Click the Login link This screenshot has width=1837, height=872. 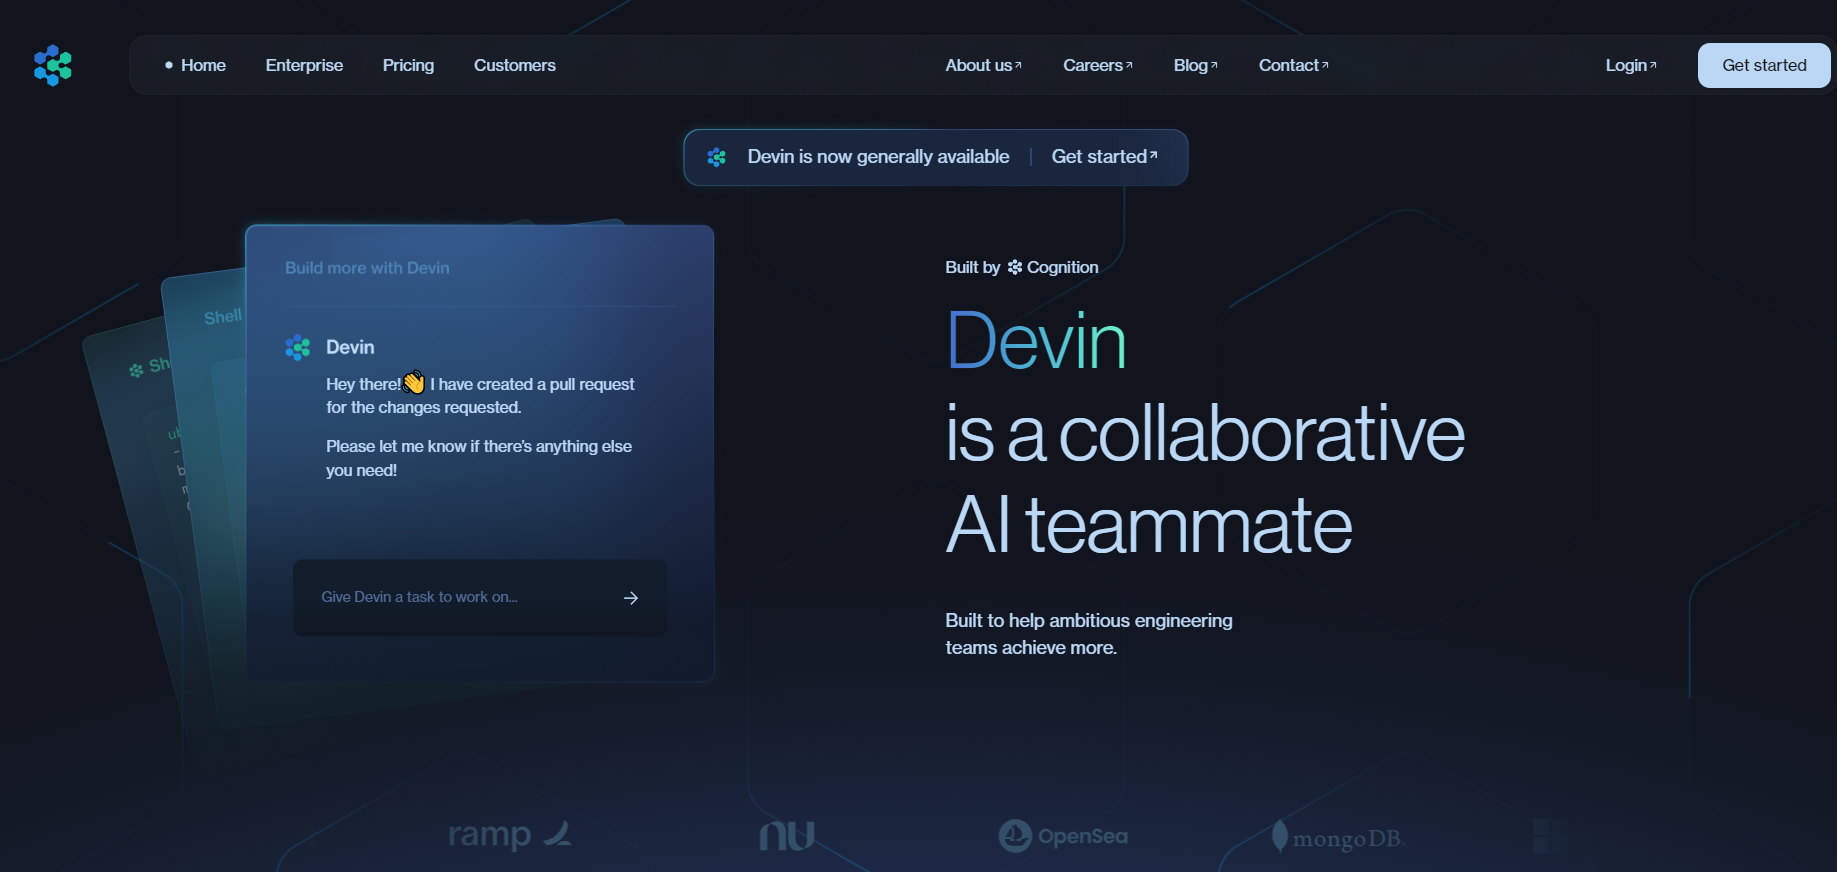tap(1630, 65)
